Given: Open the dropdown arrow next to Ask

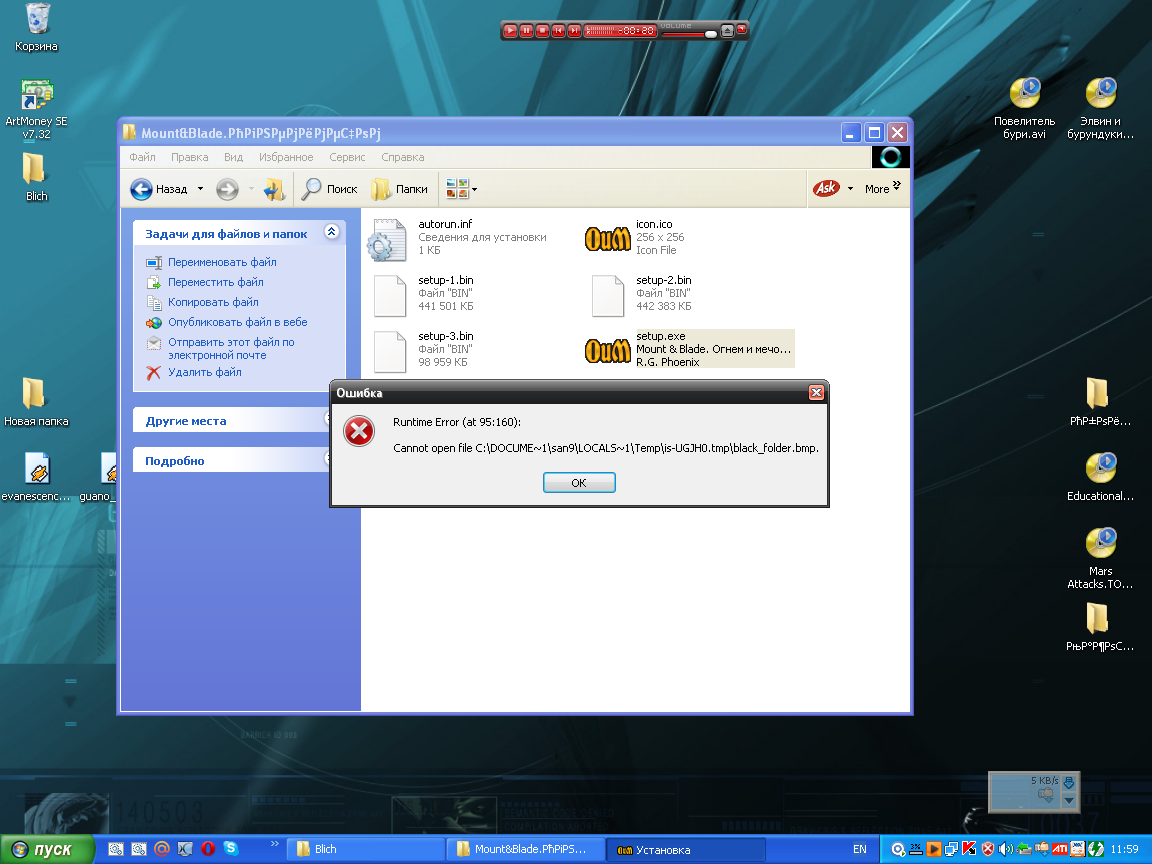Looking at the screenshot, I should click(850, 189).
